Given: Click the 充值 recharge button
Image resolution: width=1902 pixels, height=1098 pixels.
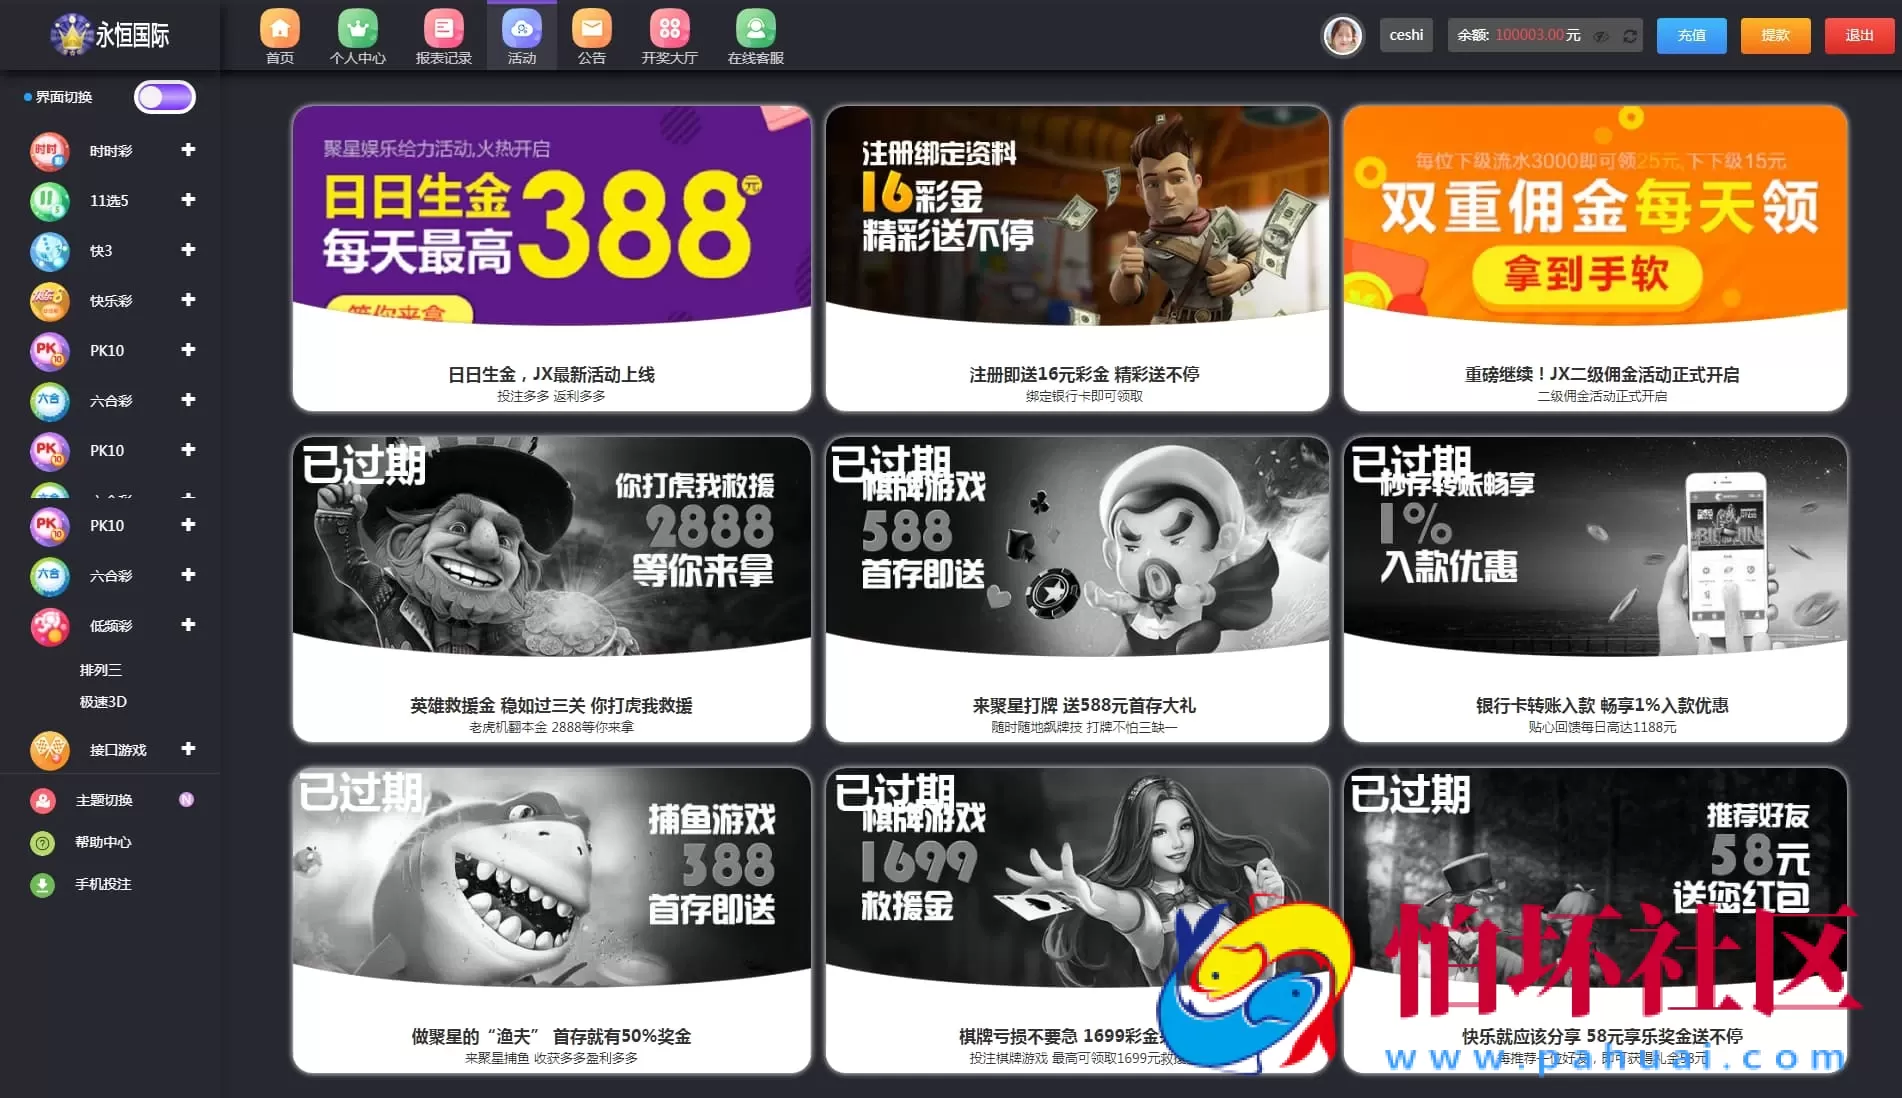Looking at the screenshot, I should 1690,35.
